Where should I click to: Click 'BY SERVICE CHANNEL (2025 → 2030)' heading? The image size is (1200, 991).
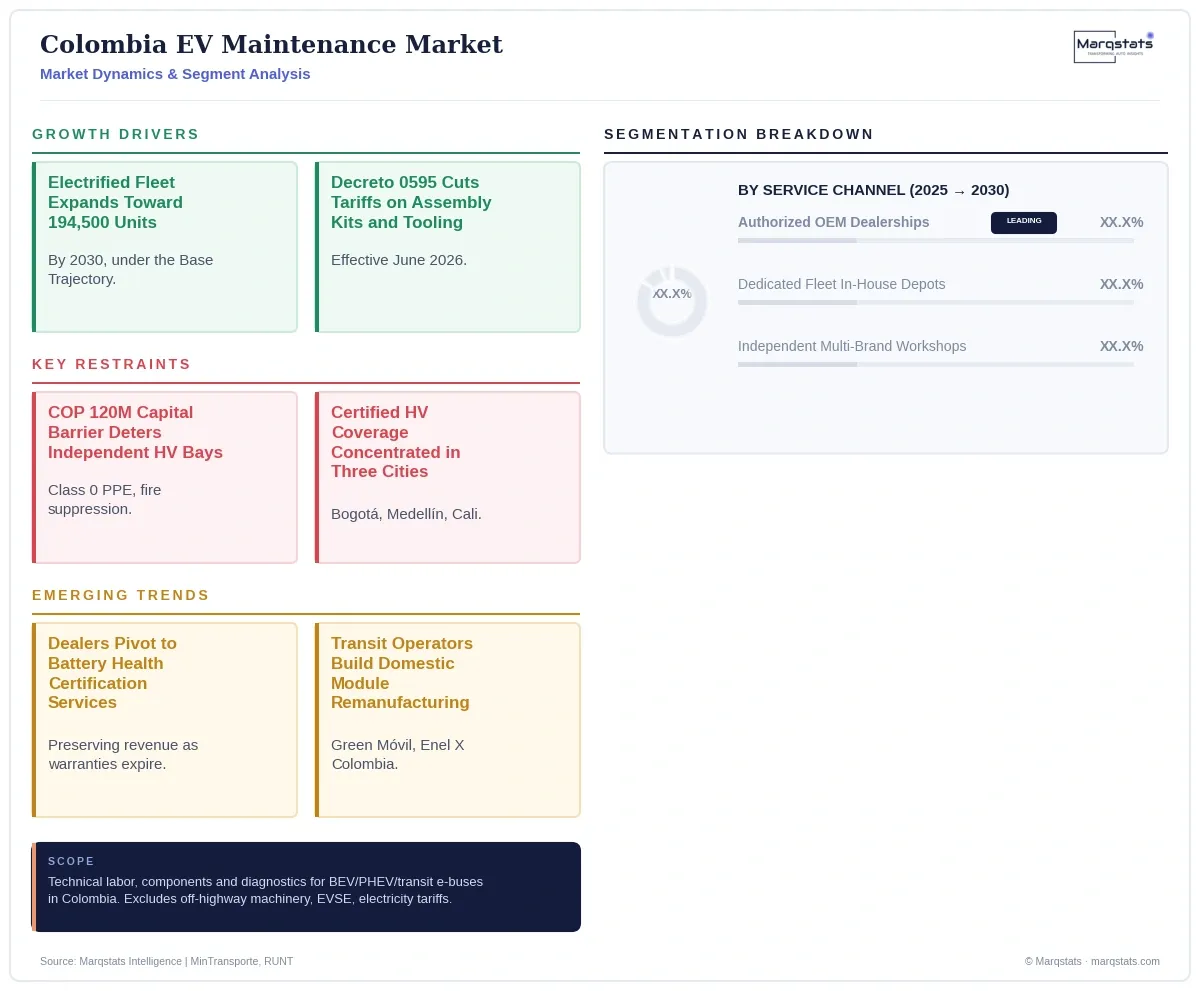873,190
